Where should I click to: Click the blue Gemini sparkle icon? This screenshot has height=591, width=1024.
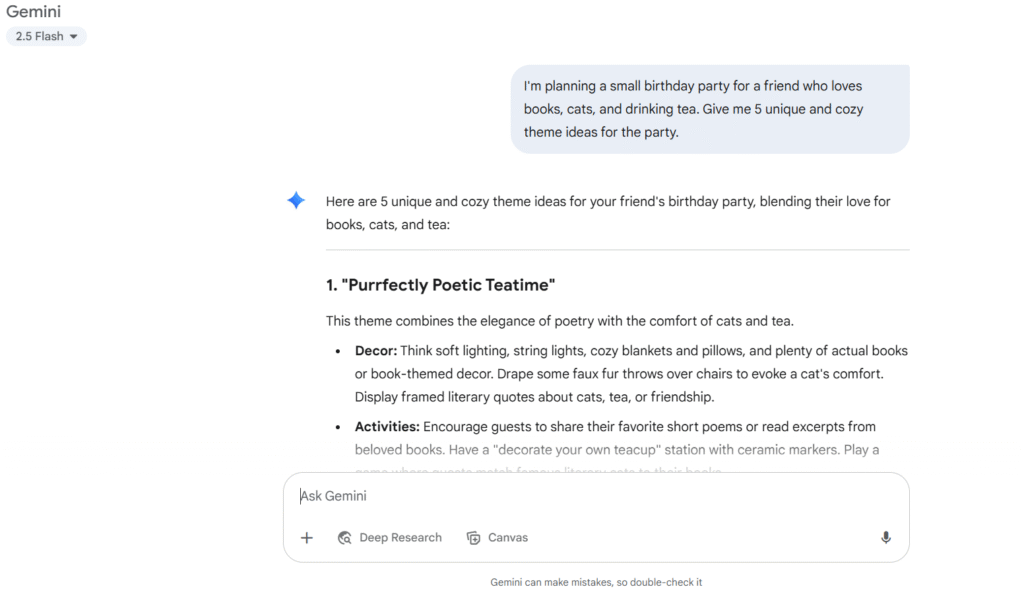click(296, 200)
